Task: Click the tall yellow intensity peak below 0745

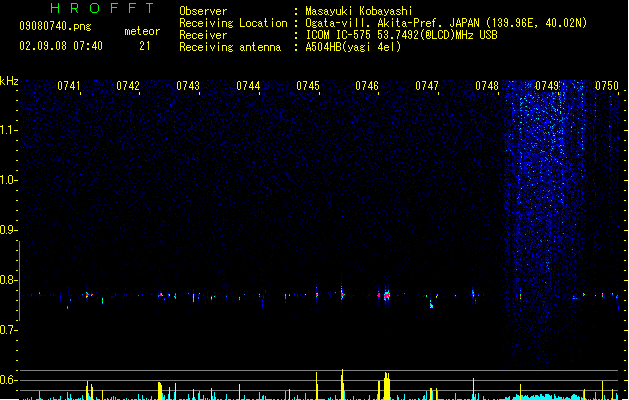Action: (342, 384)
